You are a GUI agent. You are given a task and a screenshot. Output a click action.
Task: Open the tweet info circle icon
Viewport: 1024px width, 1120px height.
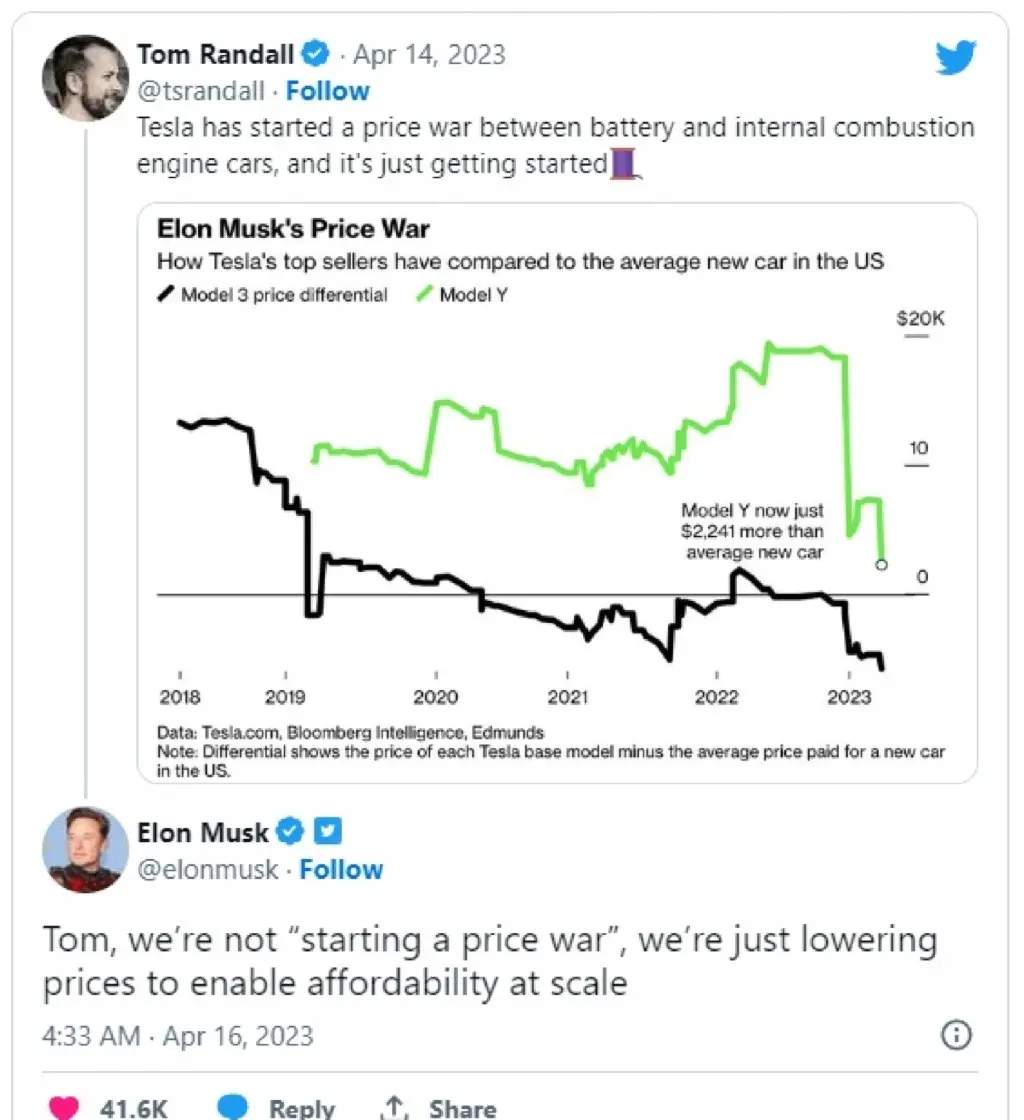coord(956,1035)
